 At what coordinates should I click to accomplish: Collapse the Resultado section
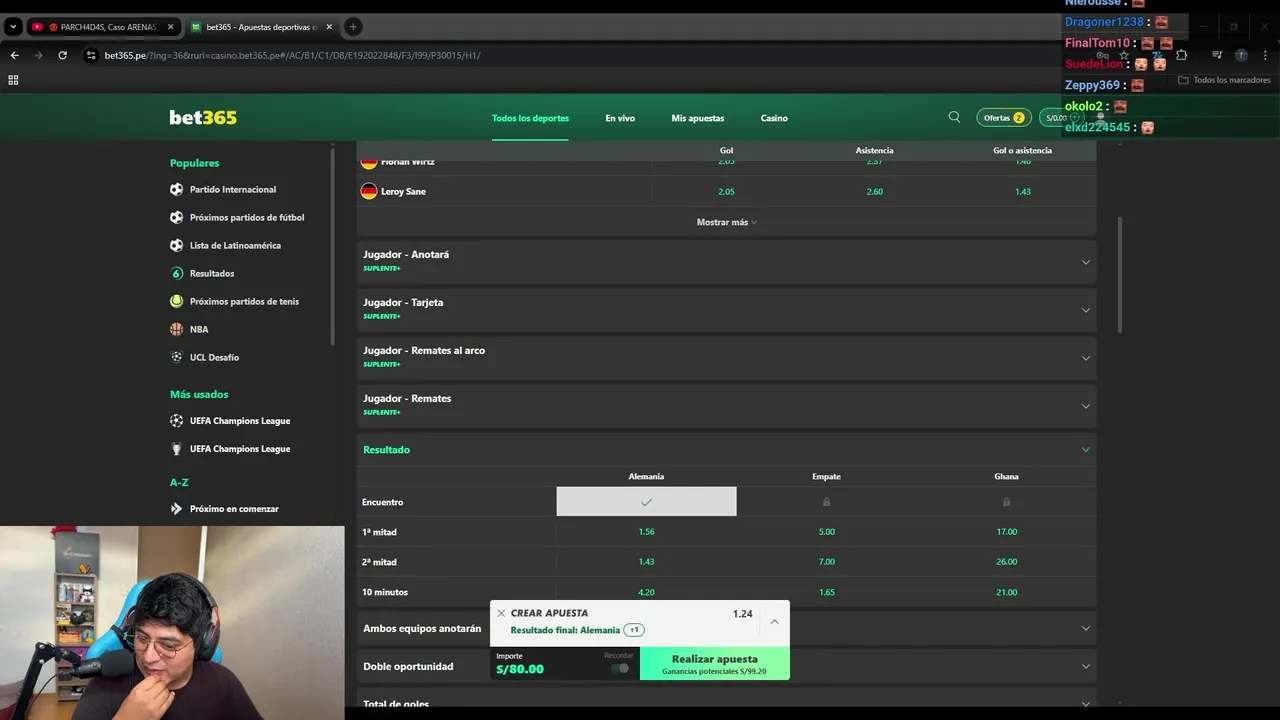[x=726, y=450]
